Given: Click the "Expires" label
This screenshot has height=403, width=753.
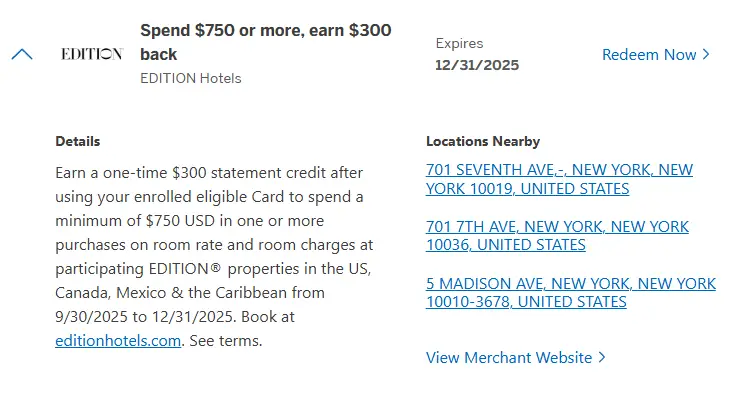Looking at the screenshot, I should [x=459, y=44].
